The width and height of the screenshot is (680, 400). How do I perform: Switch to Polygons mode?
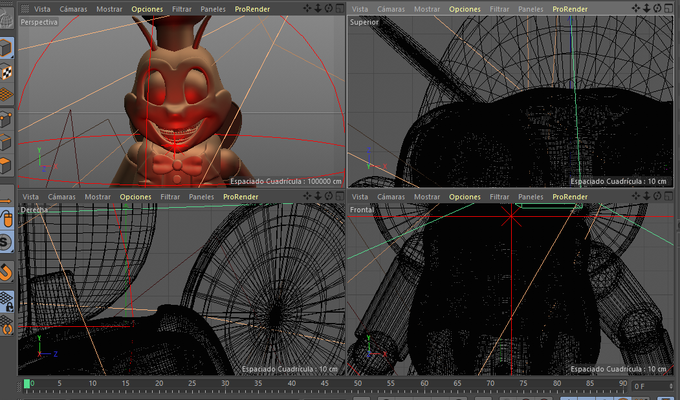[6, 165]
